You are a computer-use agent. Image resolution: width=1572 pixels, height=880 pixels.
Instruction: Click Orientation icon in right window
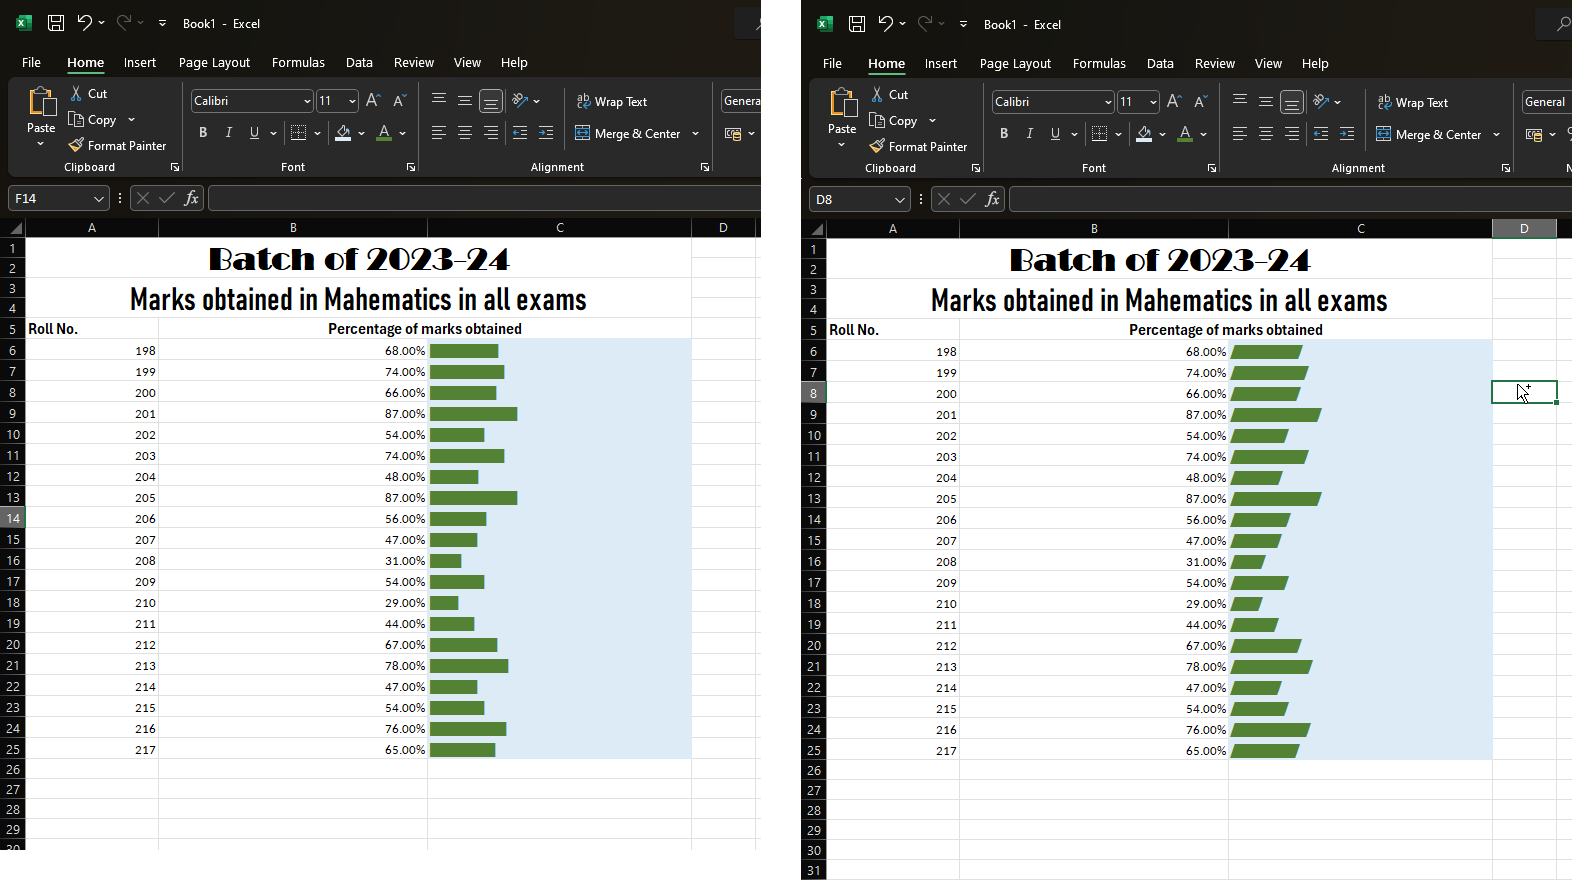click(1321, 101)
